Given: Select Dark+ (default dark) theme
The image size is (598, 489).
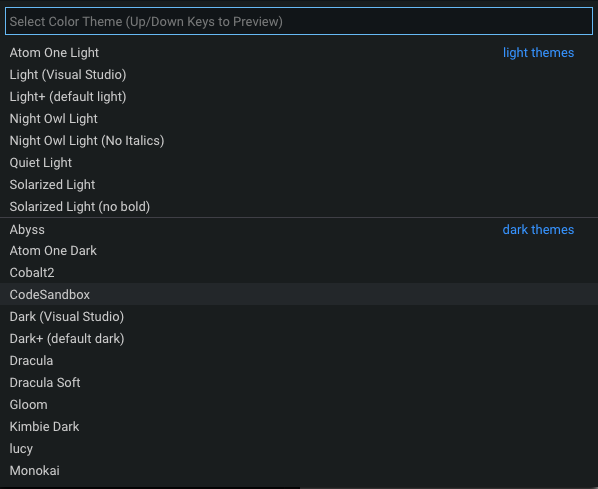Looking at the screenshot, I should coord(299,339).
